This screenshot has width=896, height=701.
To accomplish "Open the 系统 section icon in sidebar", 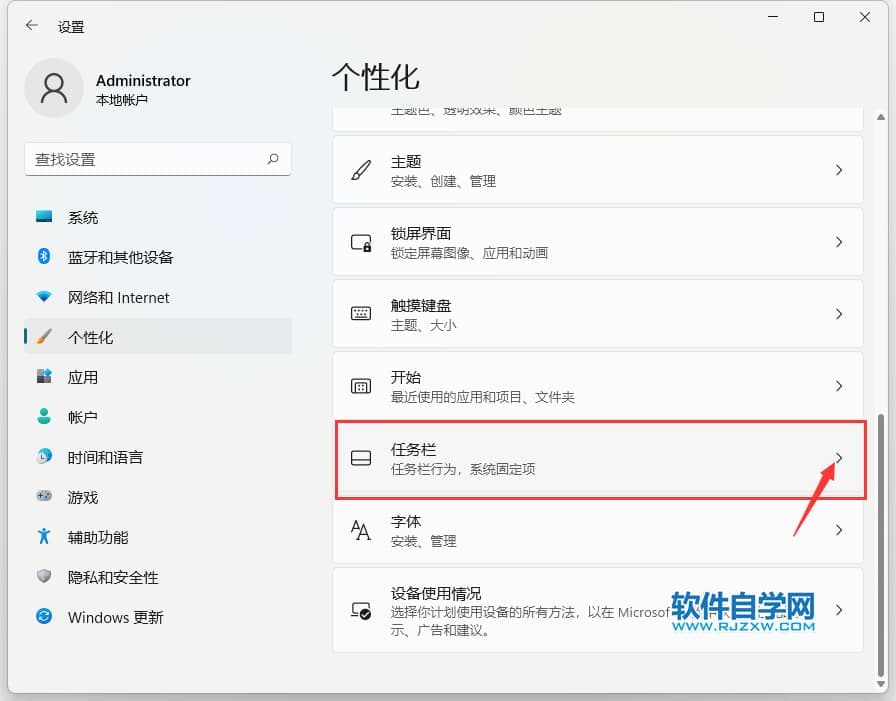I will tap(44, 217).
